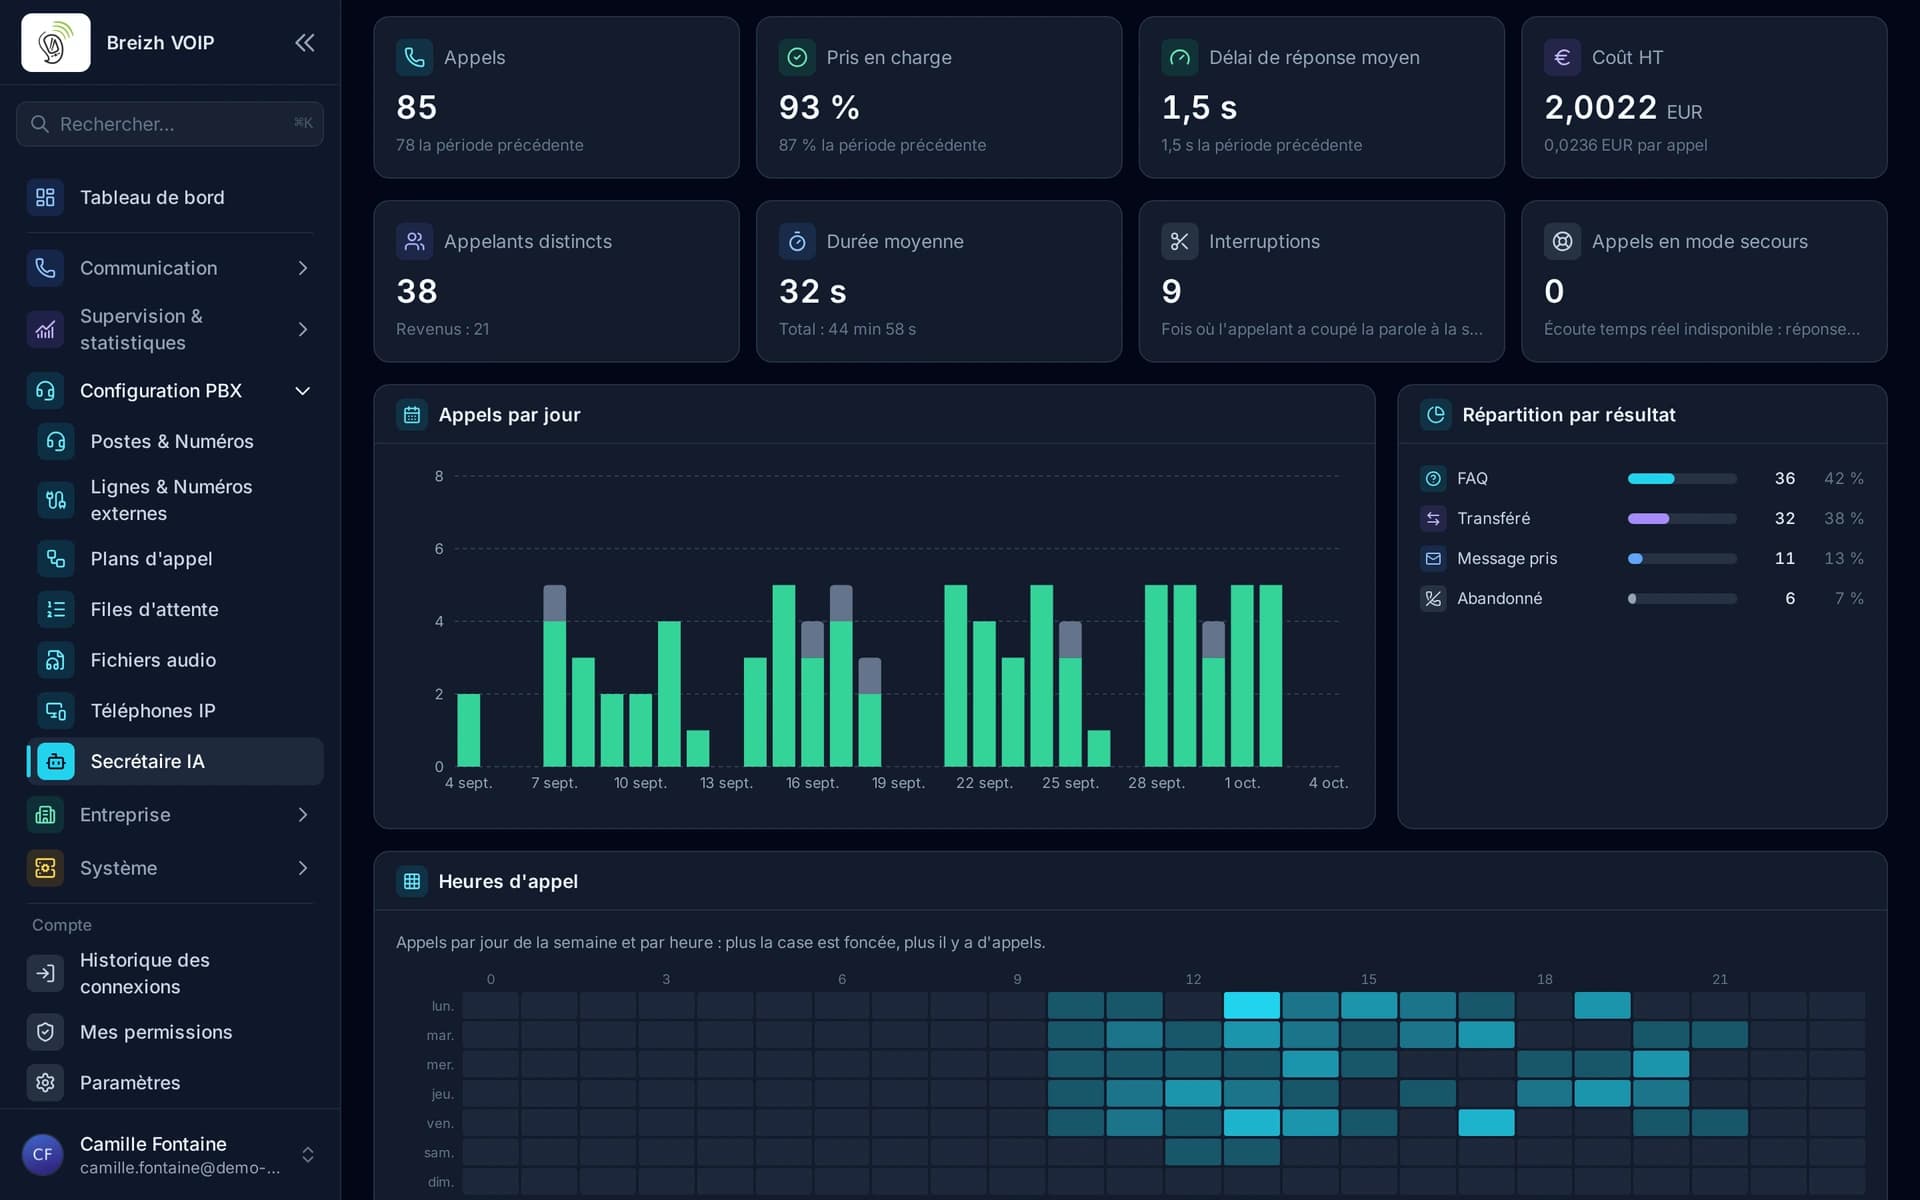Click the Configuration PBX headset icon
Screen dimensions: 1920x1200
tap(45, 391)
